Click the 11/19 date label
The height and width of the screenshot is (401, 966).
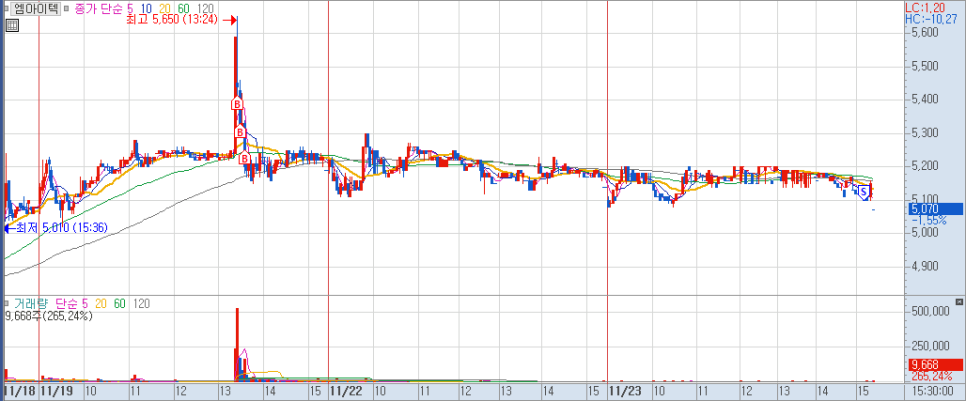59,391
